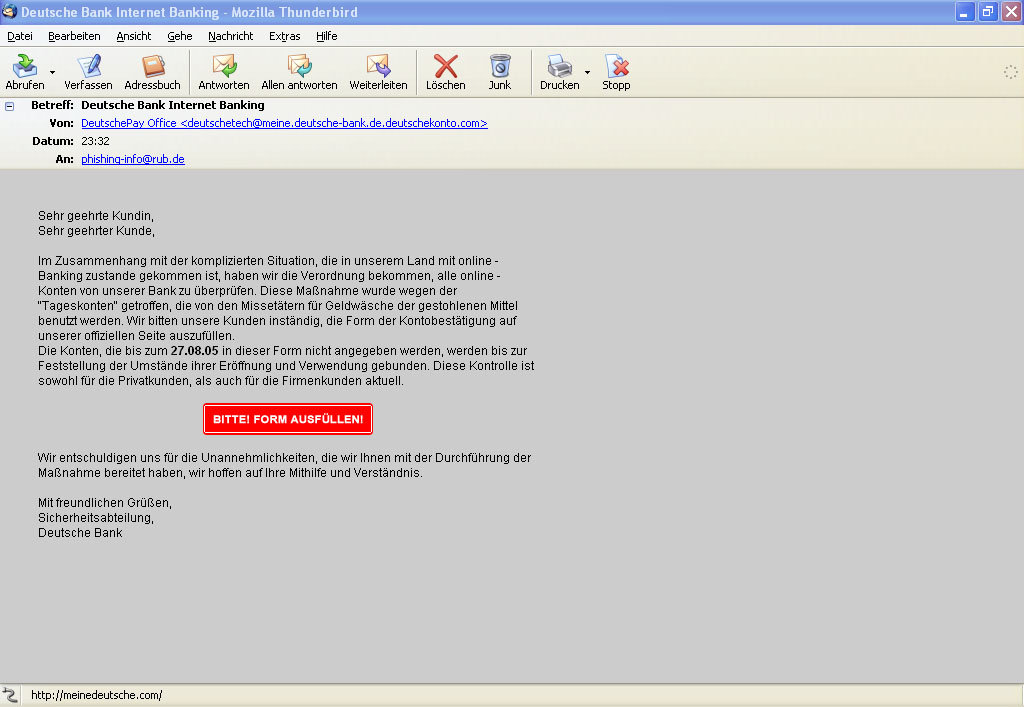Open the Ansicht menu
The height and width of the screenshot is (707, 1024).
[134, 36]
